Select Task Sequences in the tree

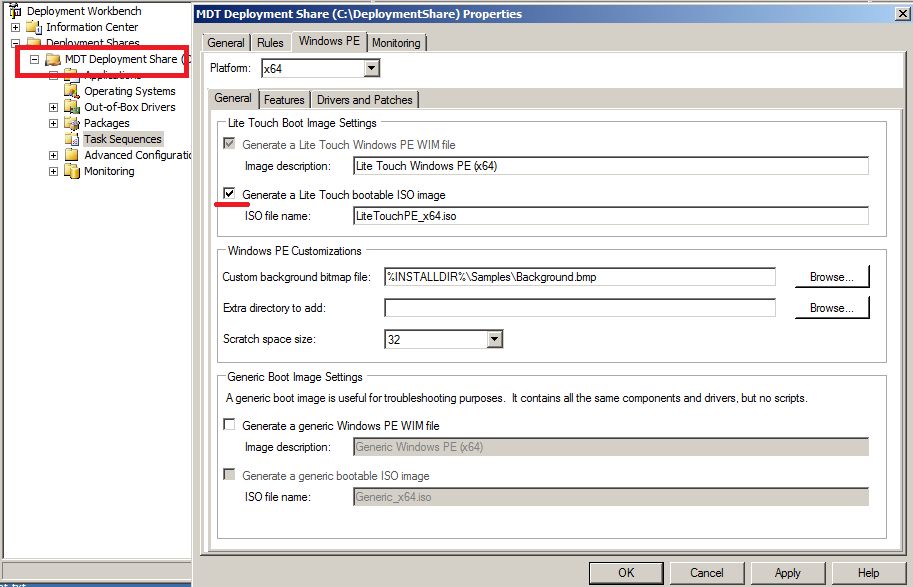(x=123, y=139)
